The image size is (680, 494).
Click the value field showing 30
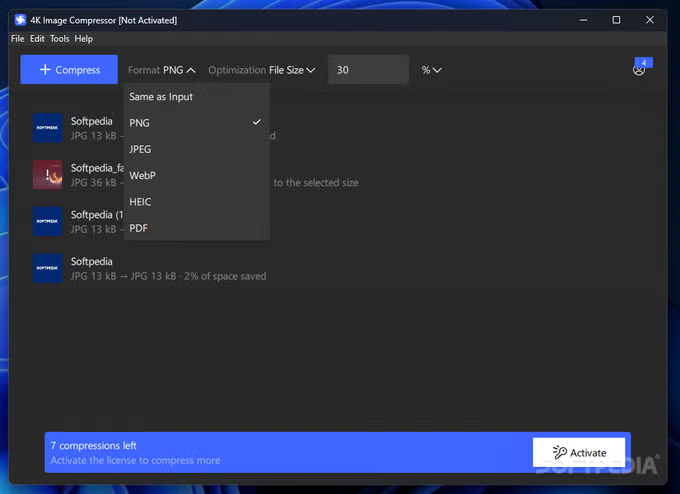click(x=368, y=70)
